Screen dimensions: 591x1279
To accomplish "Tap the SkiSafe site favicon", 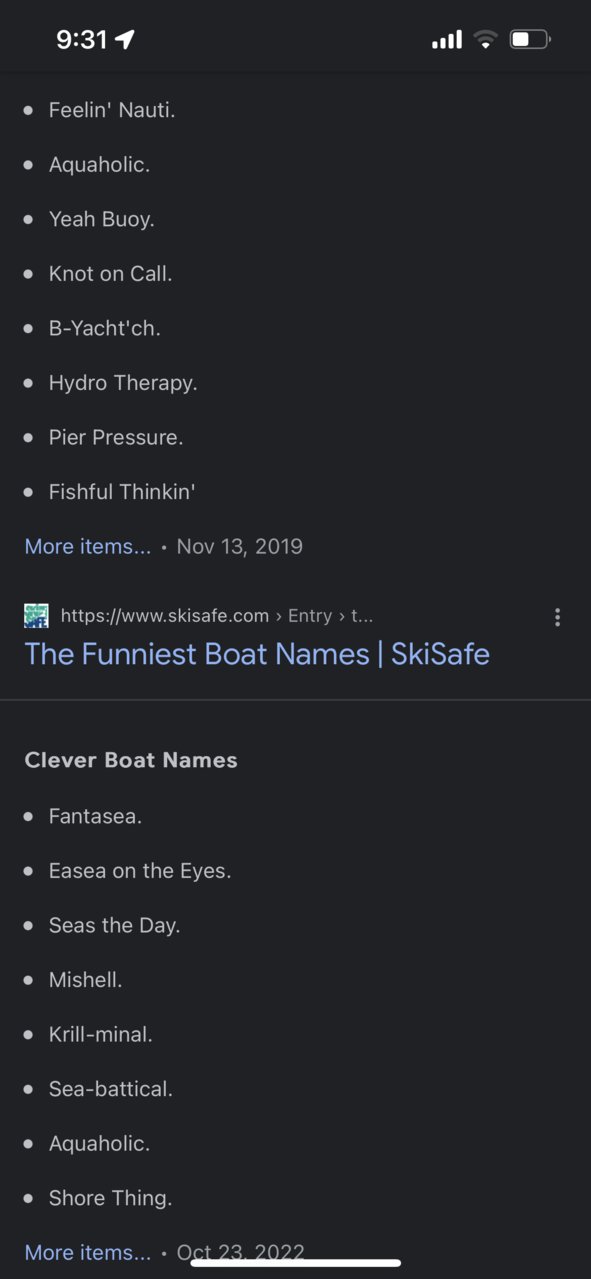I will coord(36,616).
